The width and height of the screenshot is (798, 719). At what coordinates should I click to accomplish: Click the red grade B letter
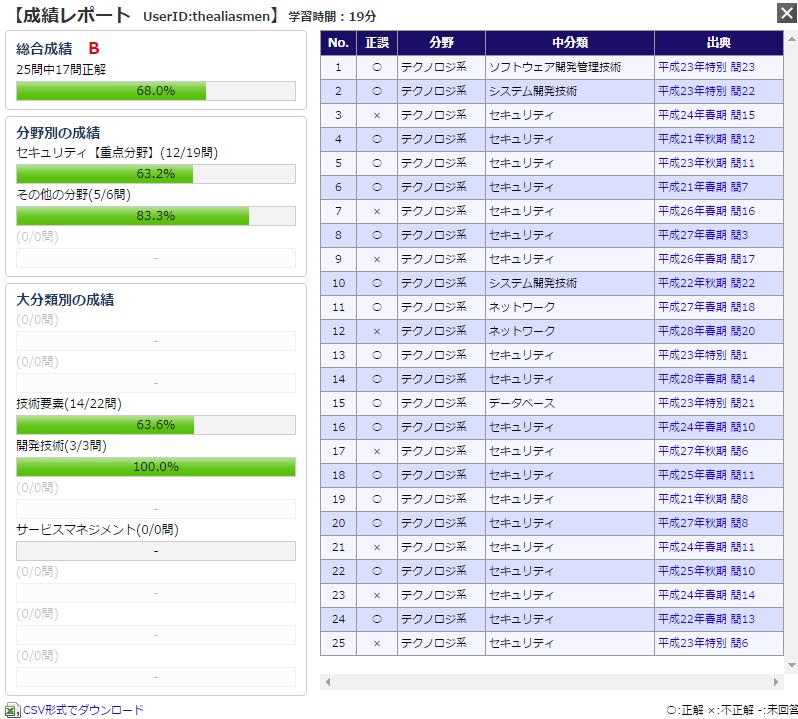[x=94, y=48]
